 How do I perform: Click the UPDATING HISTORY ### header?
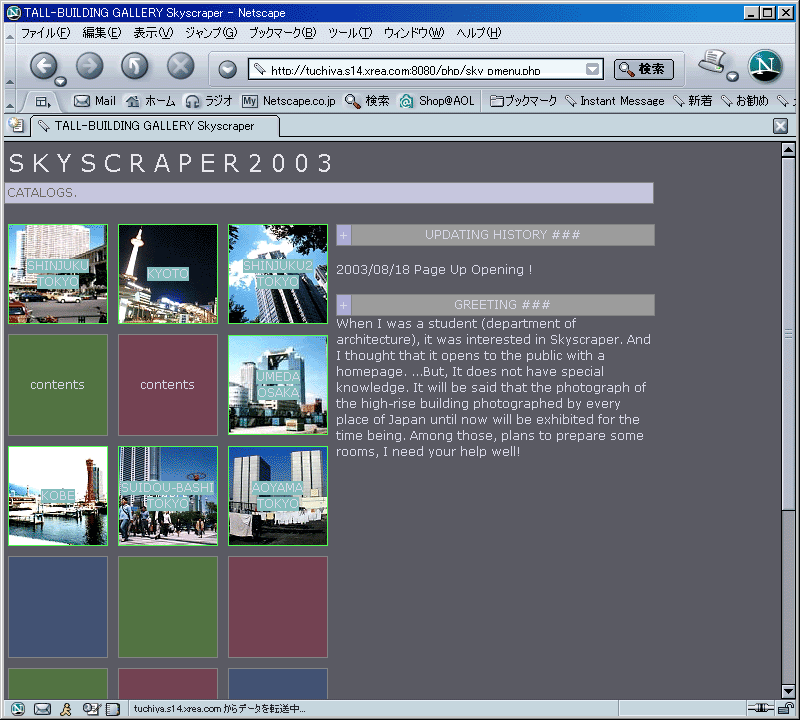(503, 235)
